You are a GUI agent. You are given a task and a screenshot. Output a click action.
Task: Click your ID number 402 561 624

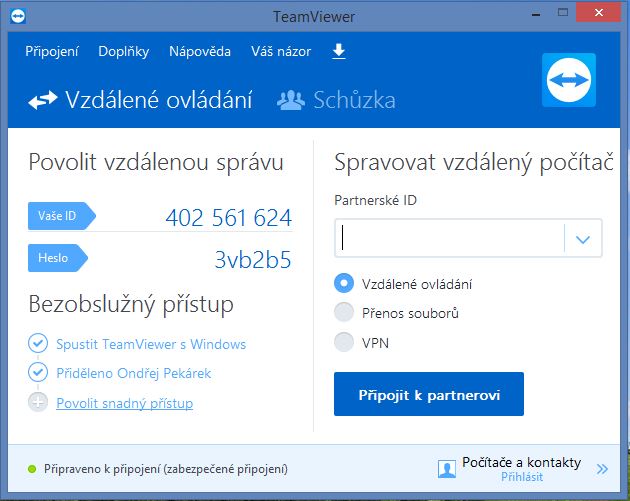pos(229,218)
